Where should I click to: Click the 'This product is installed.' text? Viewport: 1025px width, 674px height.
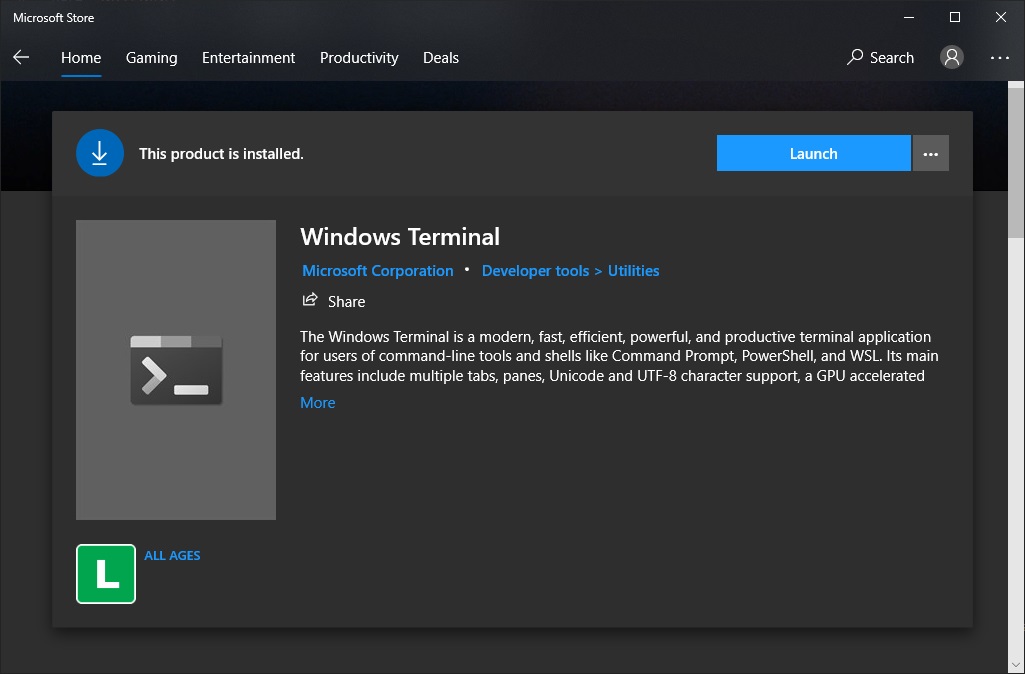coord(222,154)
